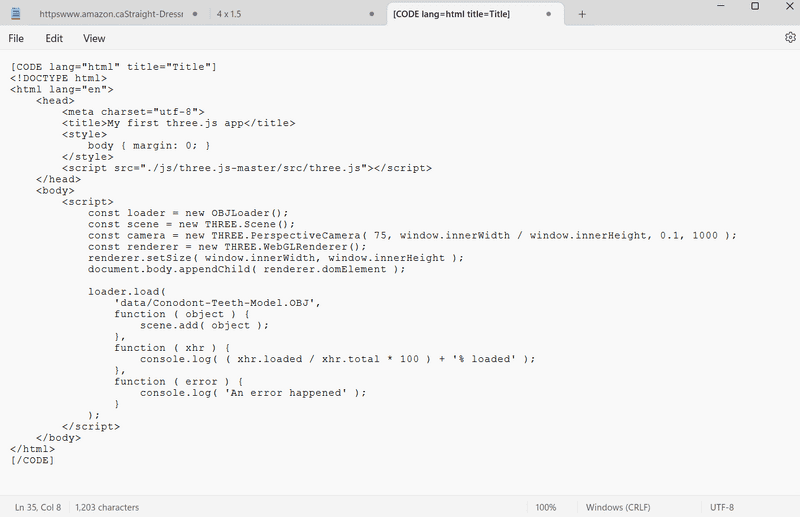
Task: Click the 'scene.add( object );' line
Action: coord(204,325)
